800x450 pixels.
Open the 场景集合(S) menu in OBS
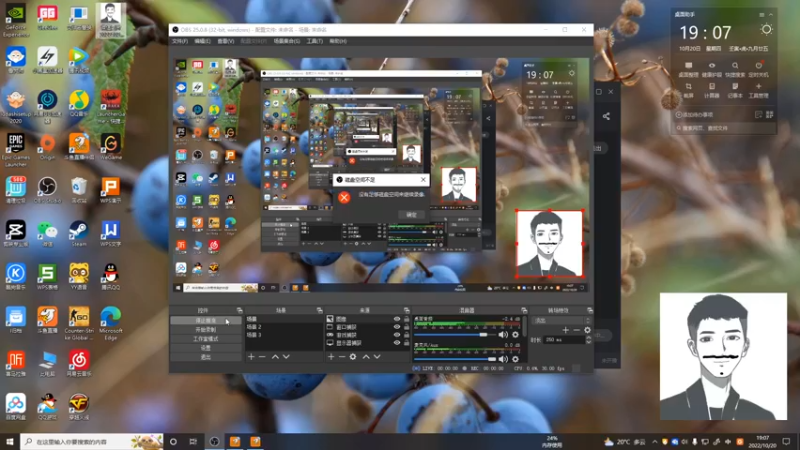pos(287,41)
